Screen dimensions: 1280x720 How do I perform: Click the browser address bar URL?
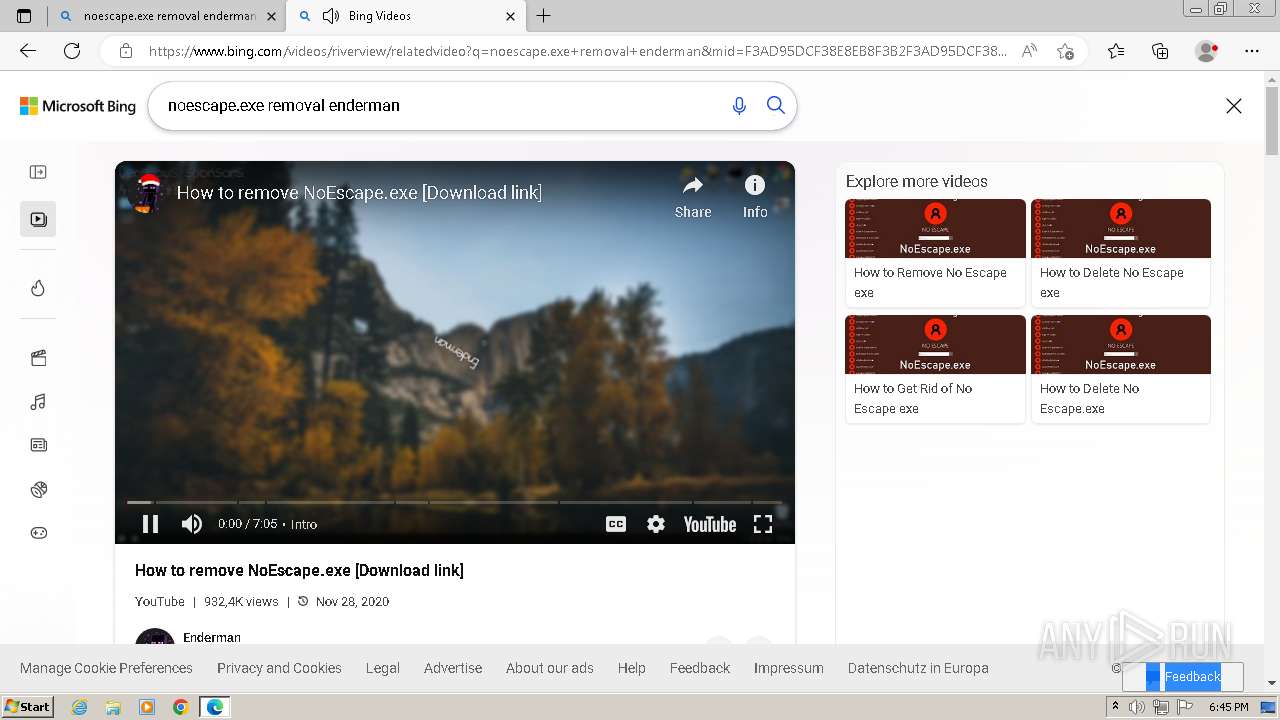pyautogui.click(x=577, y=51)
